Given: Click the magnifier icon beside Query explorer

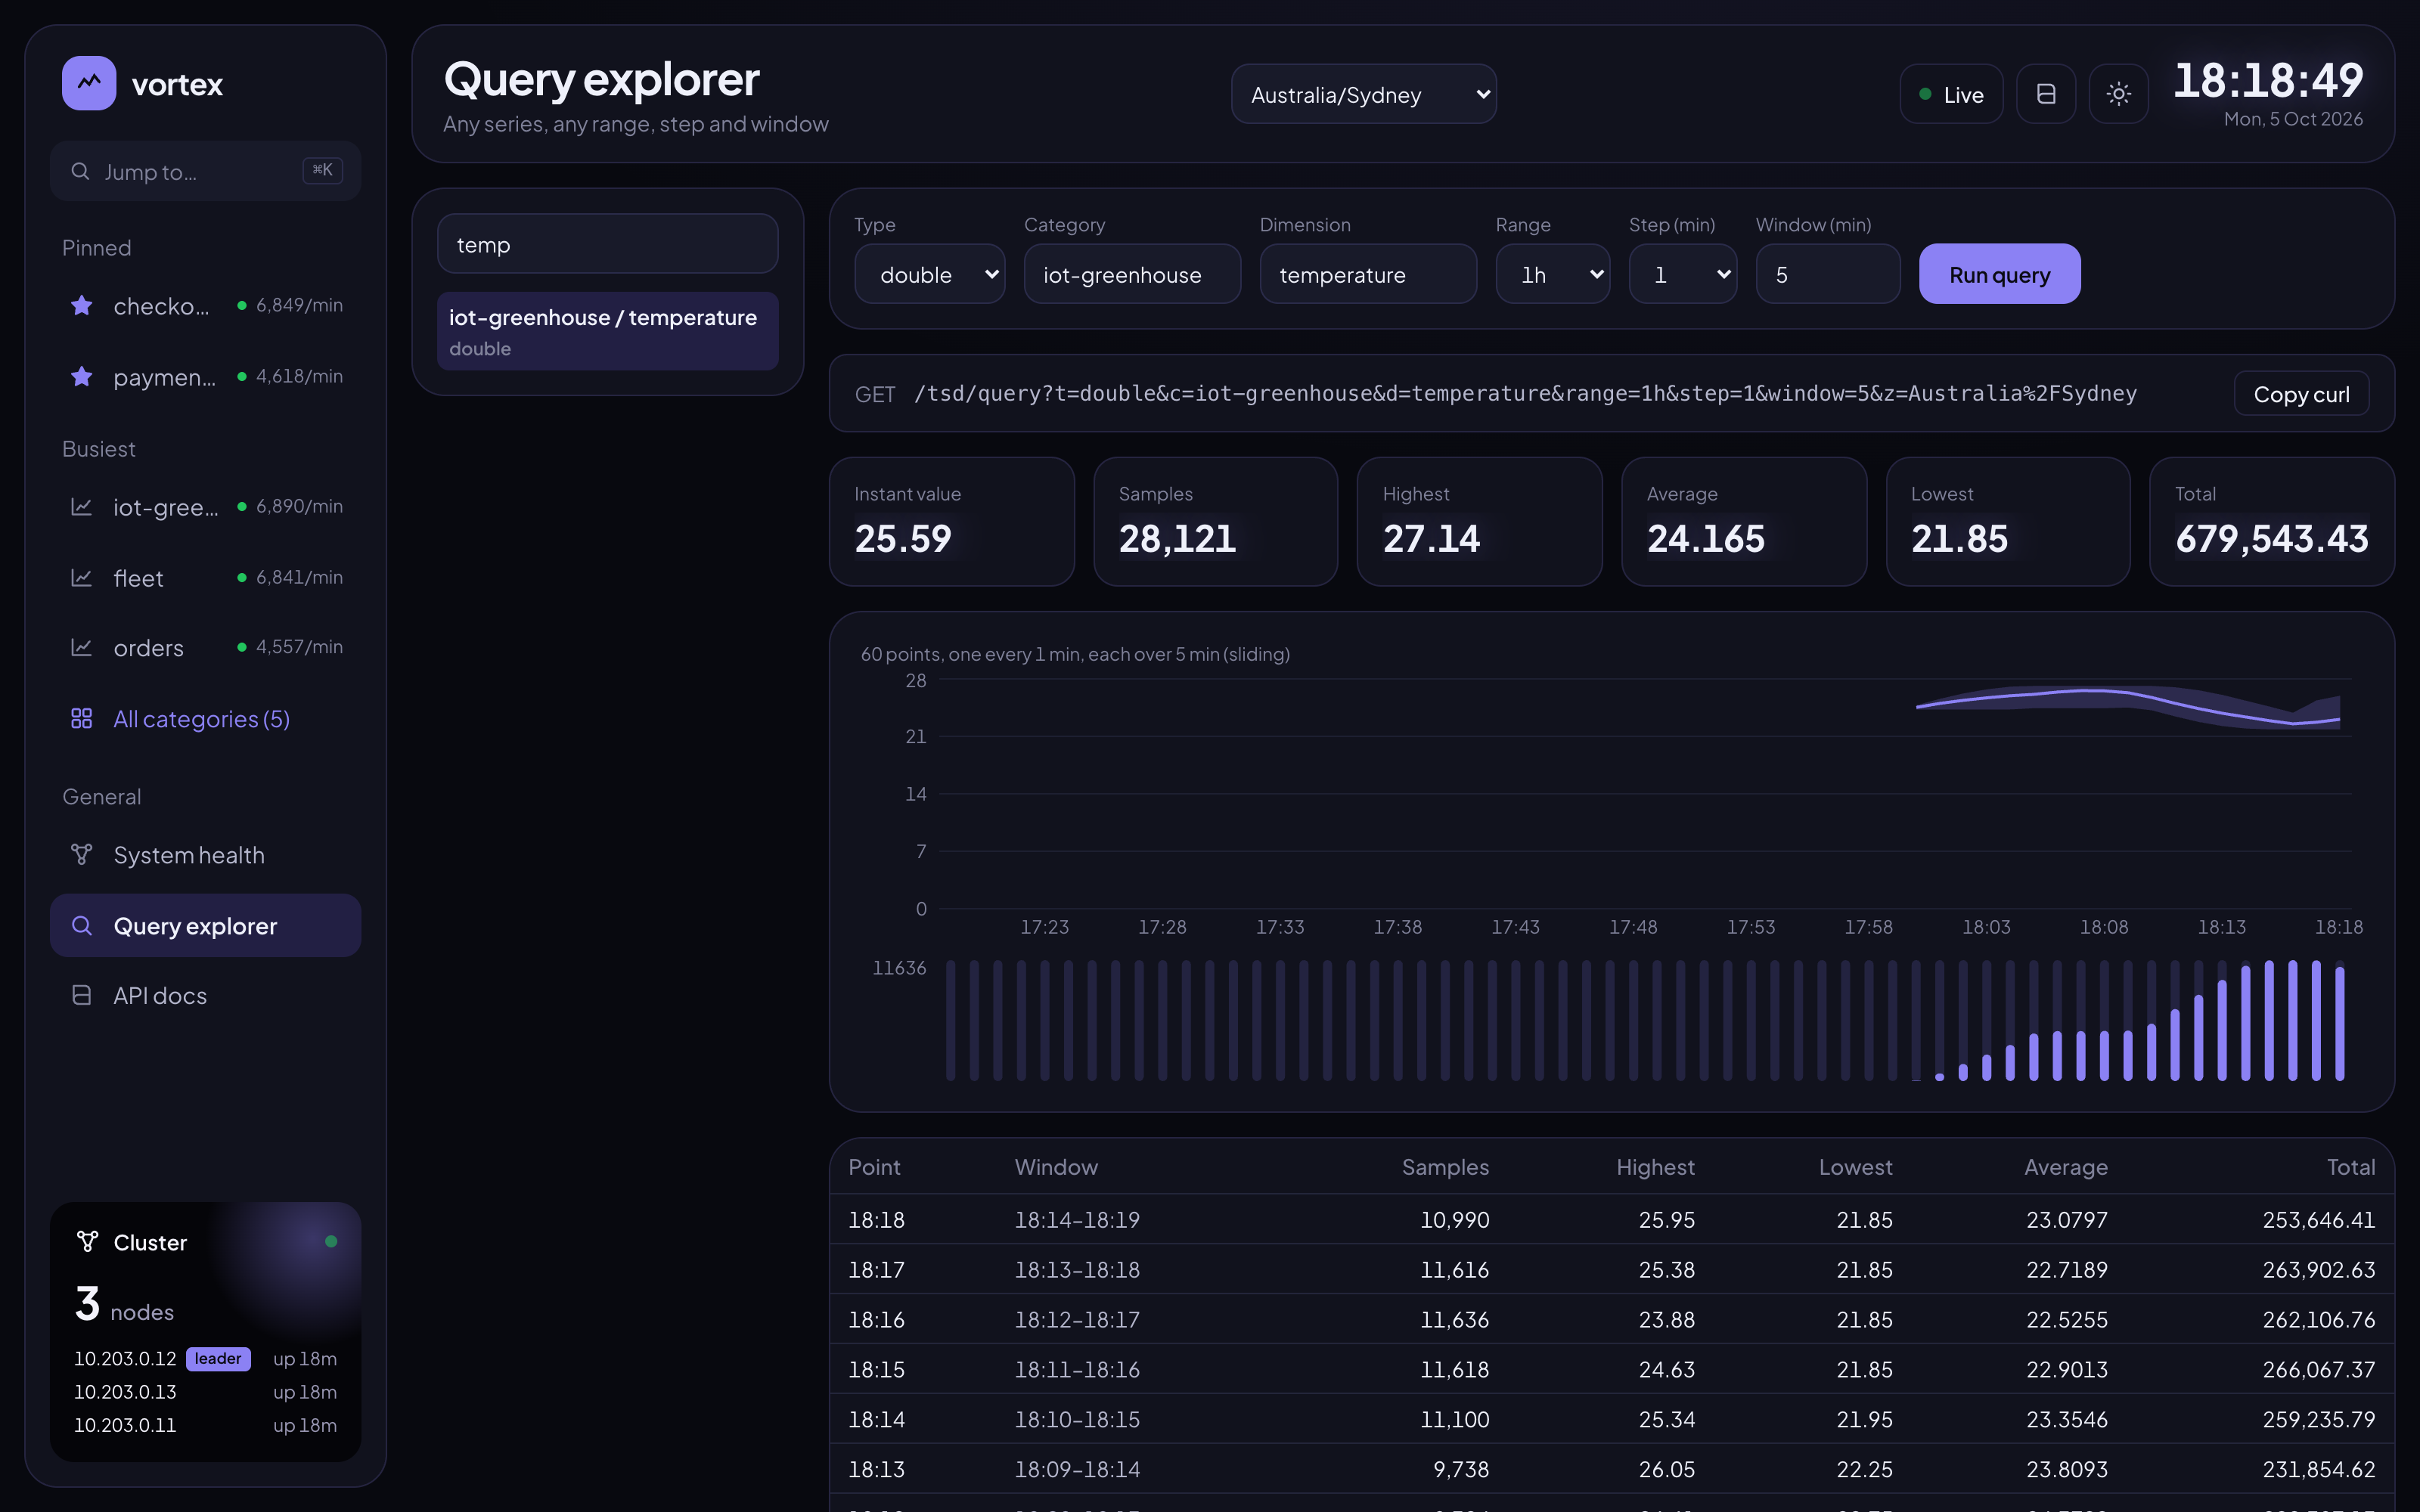Looking at the screenshot, I should pyautogui.click(x=82, y=925).
